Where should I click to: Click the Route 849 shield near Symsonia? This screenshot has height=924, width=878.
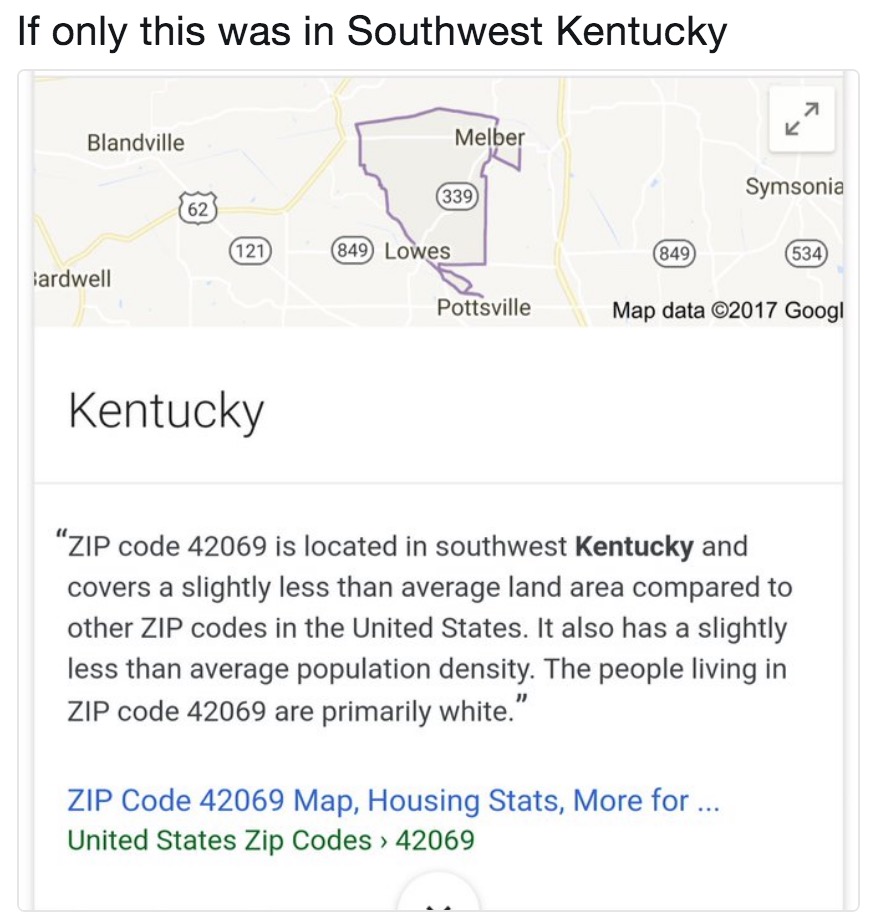point(674,255)
